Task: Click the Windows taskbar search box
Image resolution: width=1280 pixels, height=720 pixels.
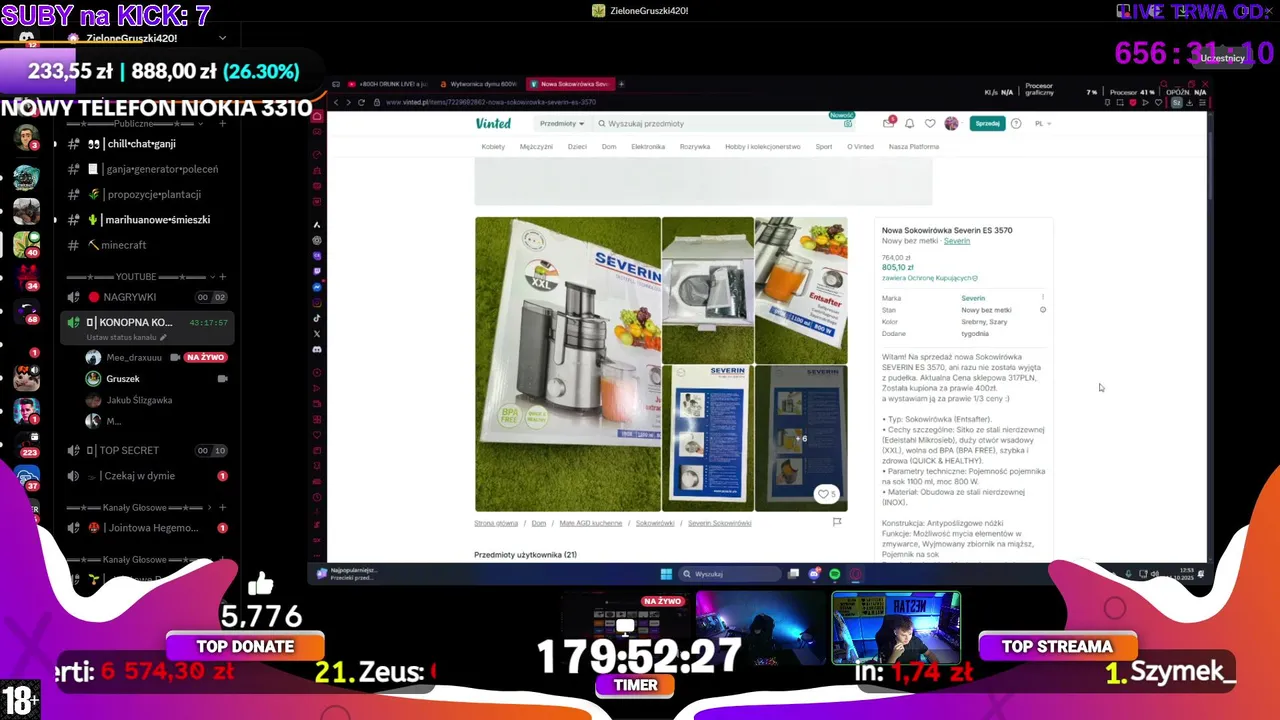Action: pyautogui.click(x=731, y=574)
